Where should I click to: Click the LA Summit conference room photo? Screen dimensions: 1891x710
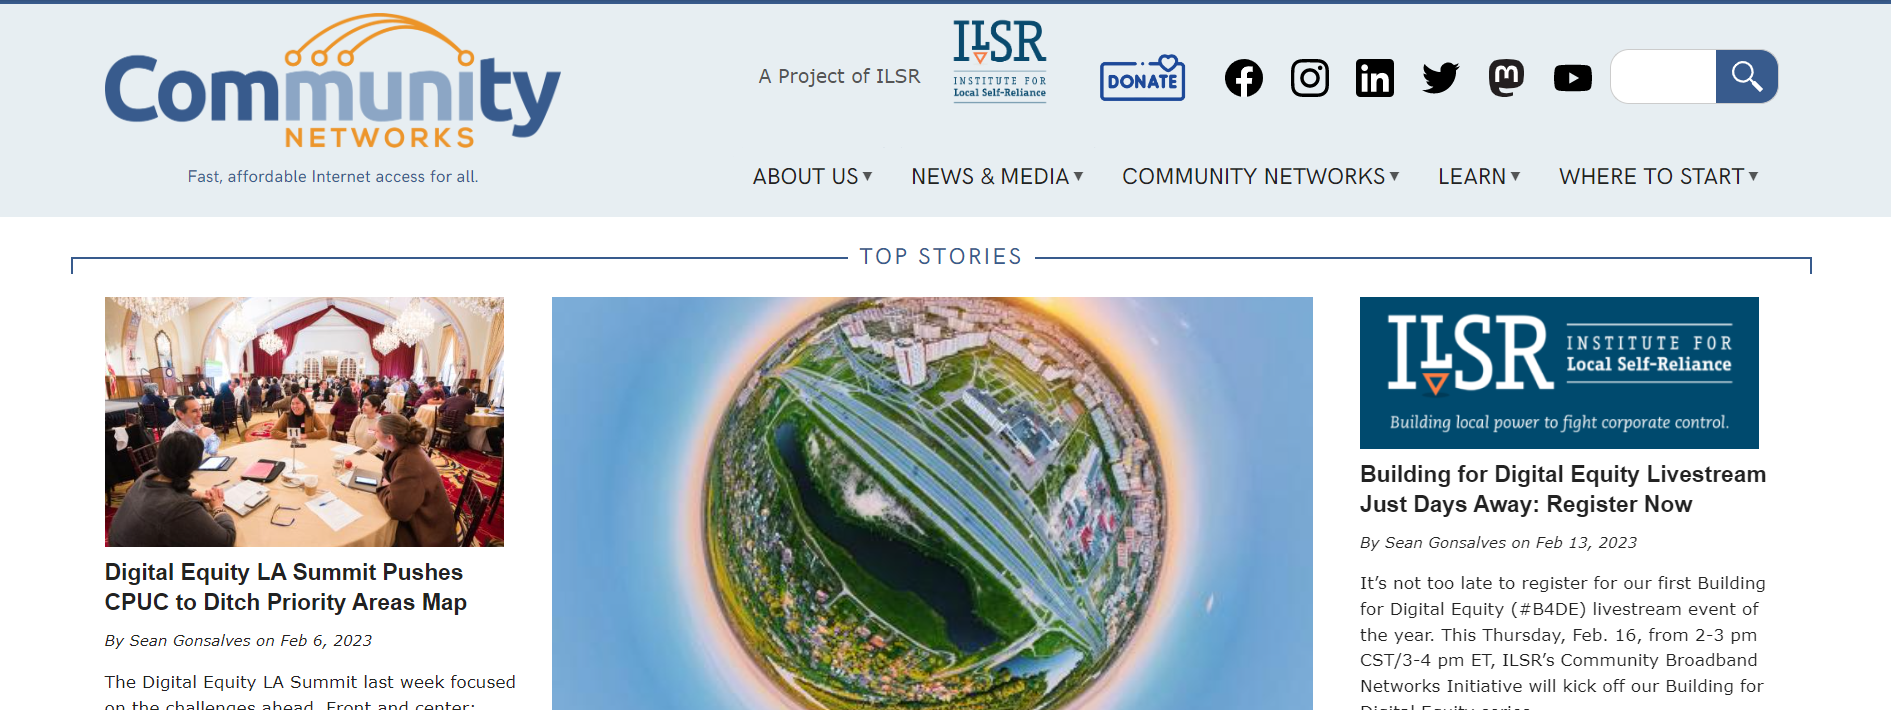304,422
